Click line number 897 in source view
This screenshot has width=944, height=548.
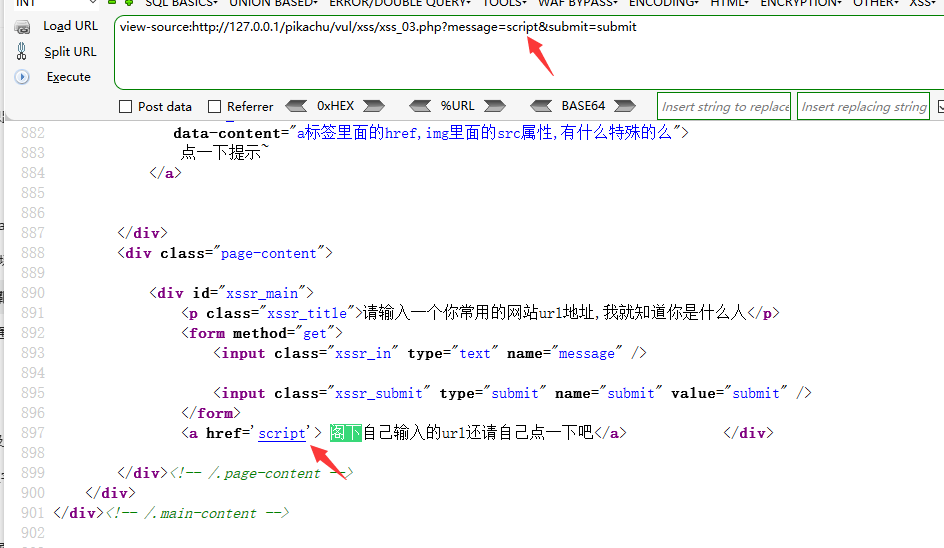33,433
